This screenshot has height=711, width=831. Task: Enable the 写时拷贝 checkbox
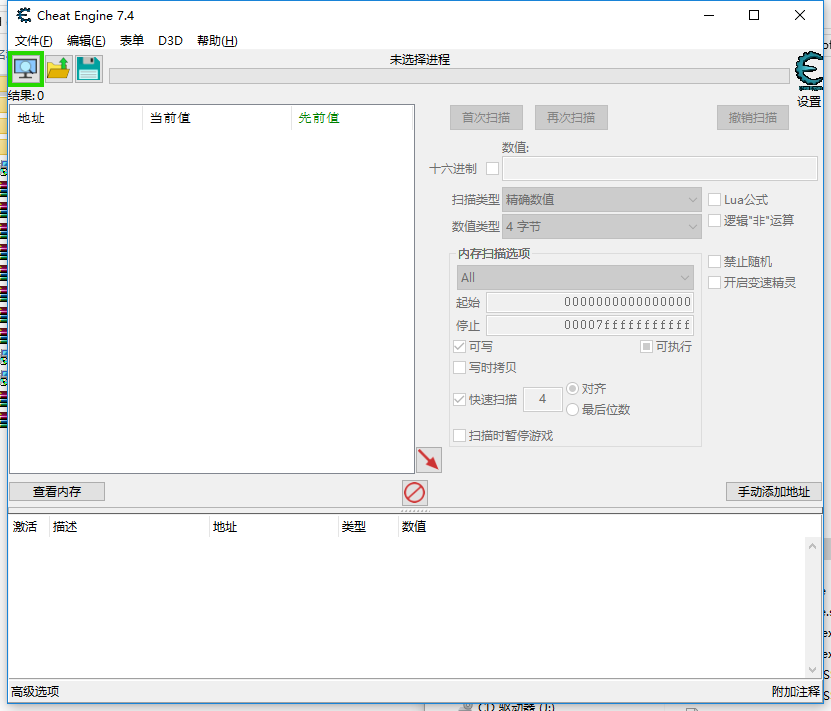[x=459, y=367]
